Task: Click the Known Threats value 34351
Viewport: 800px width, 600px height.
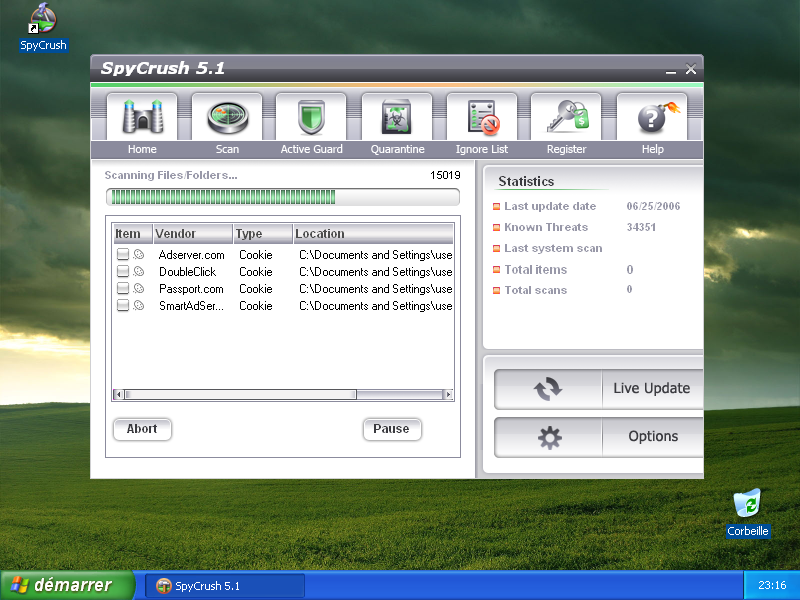Action: (641, 227)
